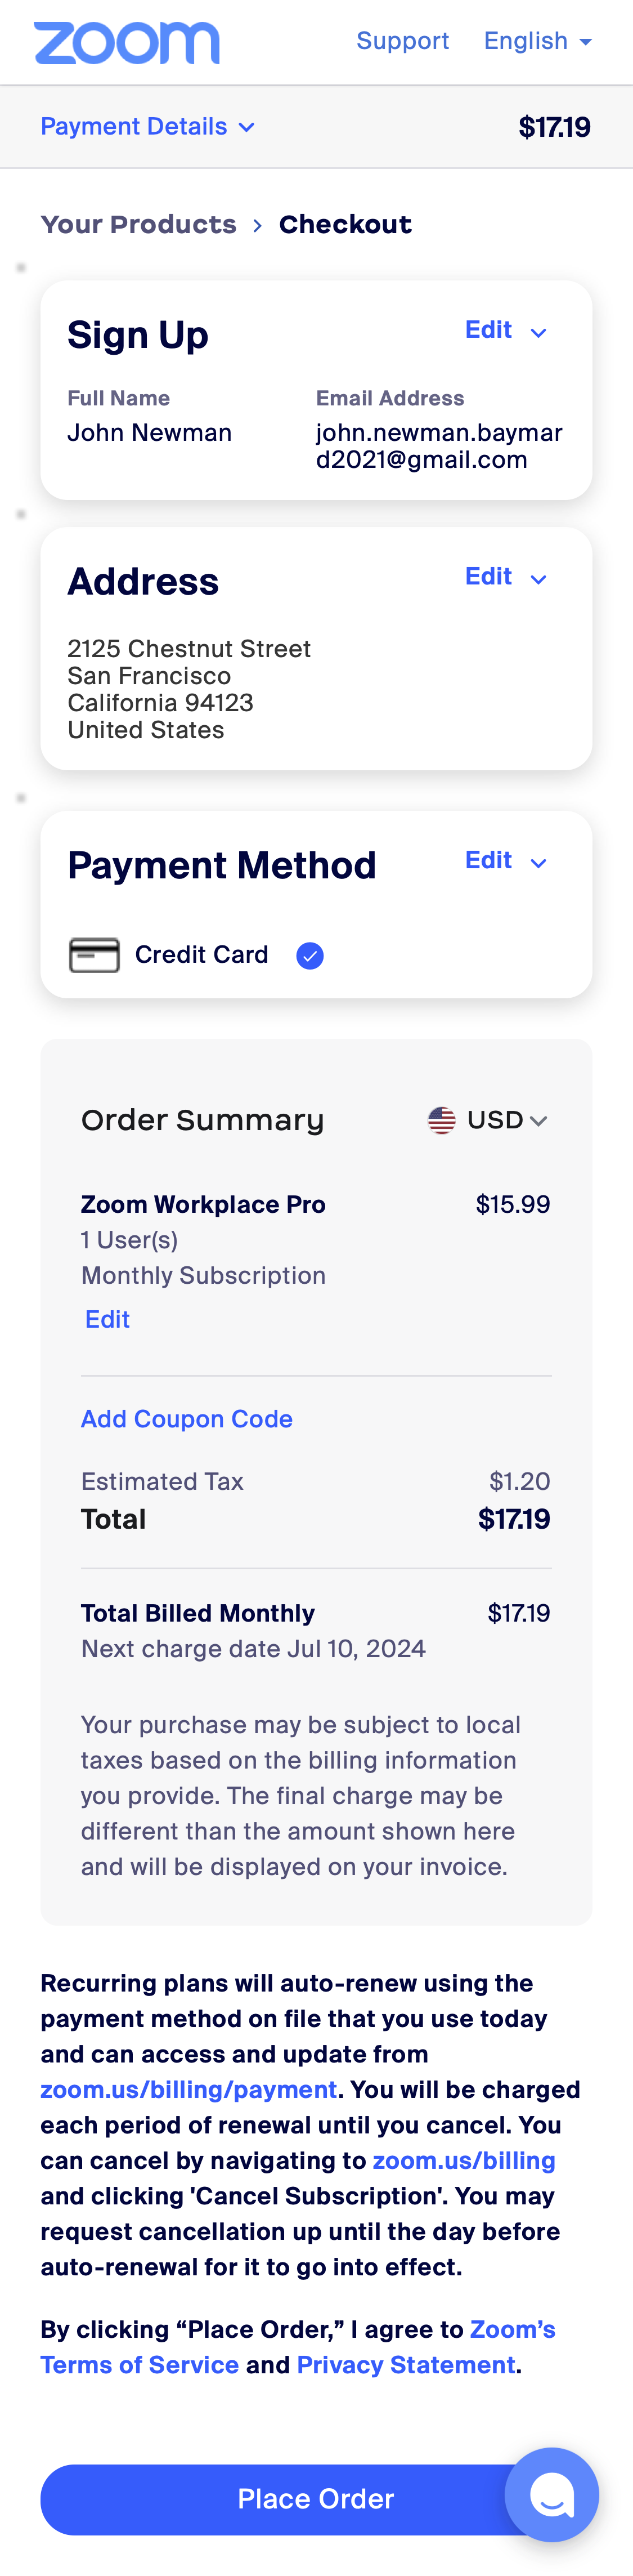Open the Support page
Viewport: 633px width, 2576px height.
403,41
